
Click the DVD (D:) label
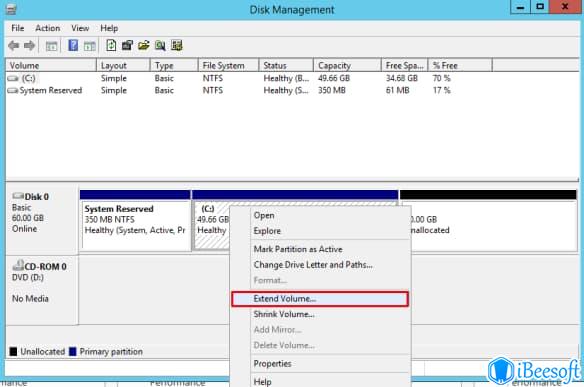[28, 277]
